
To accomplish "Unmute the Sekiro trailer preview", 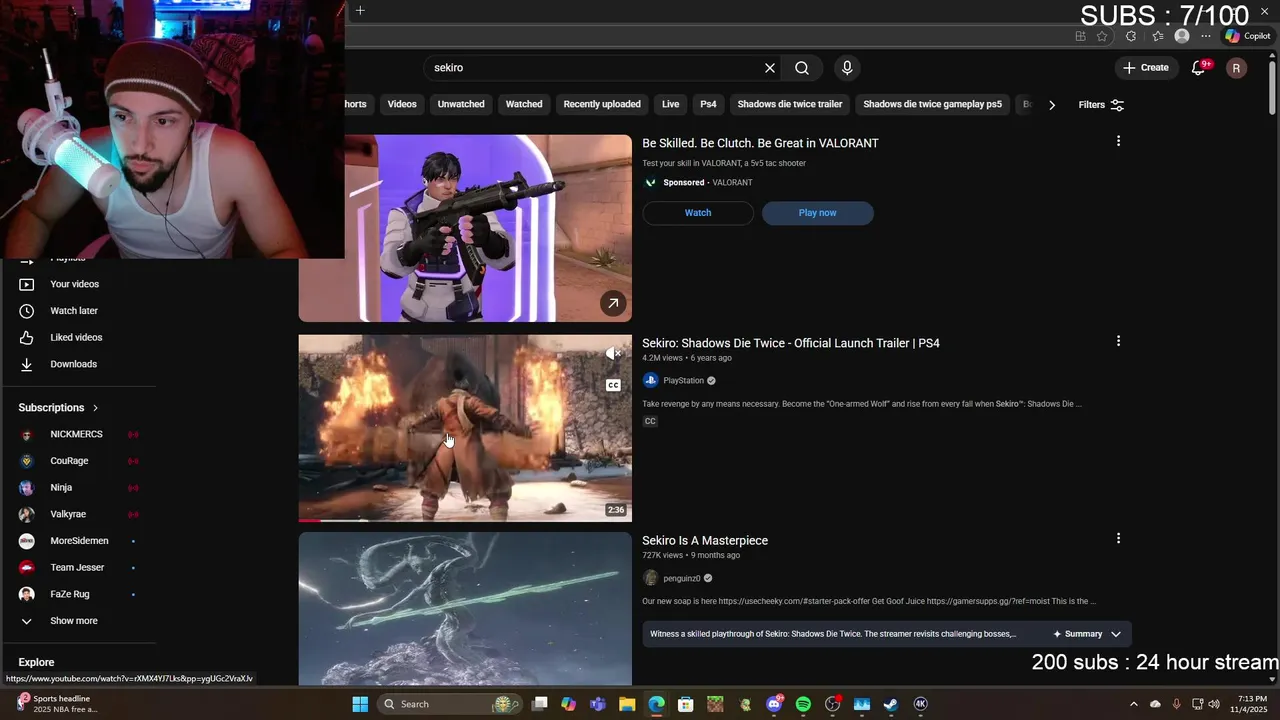I will pos(614,354).
